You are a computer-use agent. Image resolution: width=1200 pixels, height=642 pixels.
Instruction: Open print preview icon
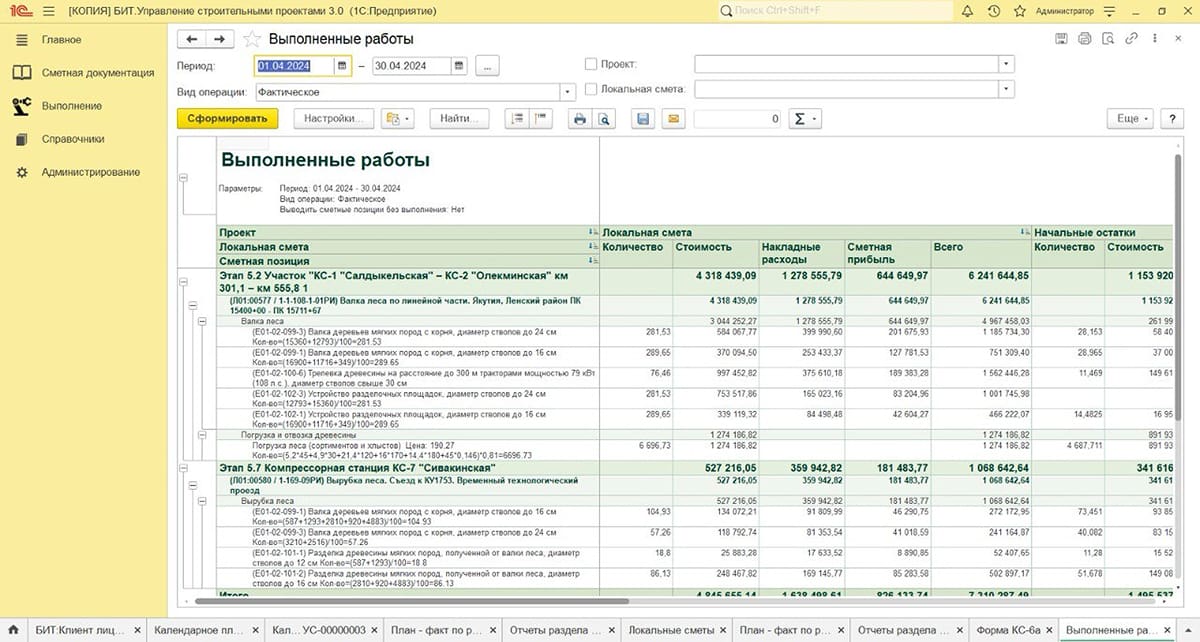603,118
